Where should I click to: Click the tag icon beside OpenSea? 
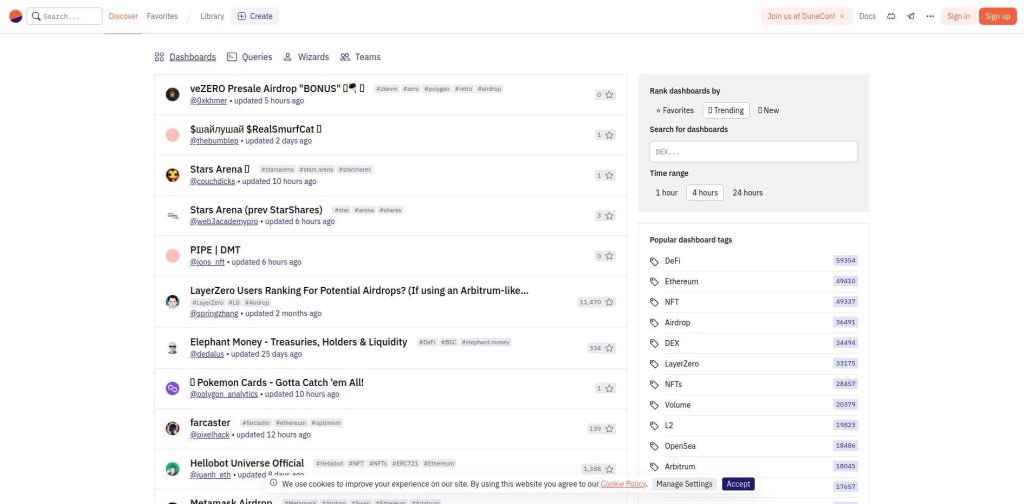pos(654,447)
